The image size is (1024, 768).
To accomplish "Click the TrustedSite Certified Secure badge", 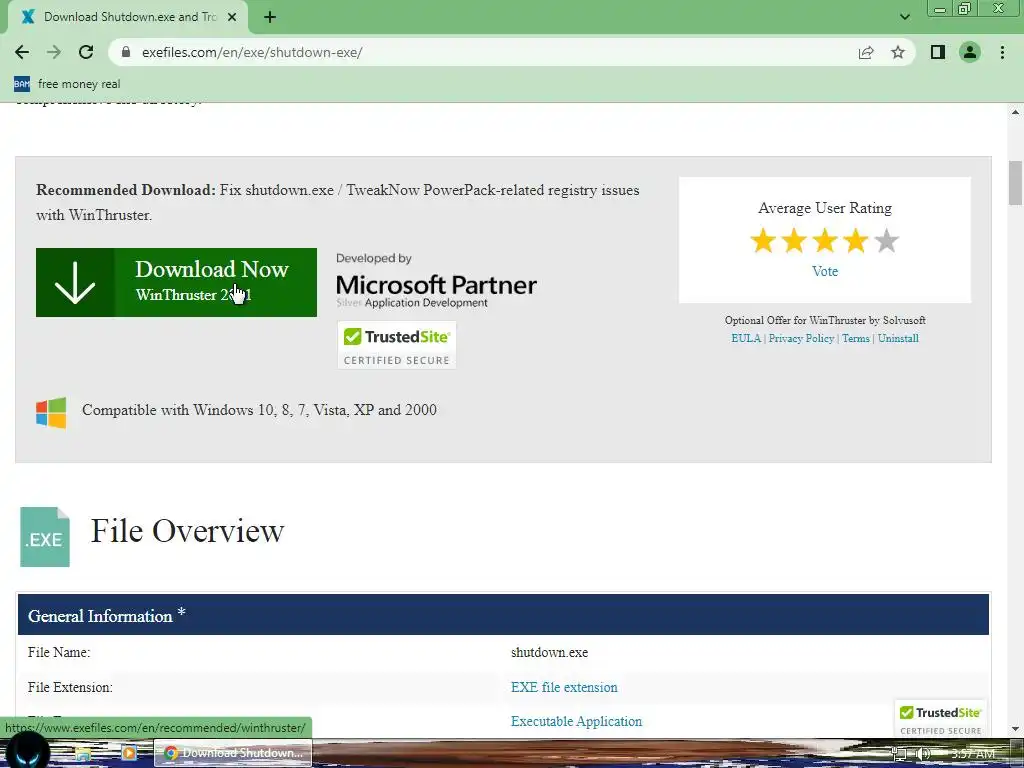I will (396, 345).
